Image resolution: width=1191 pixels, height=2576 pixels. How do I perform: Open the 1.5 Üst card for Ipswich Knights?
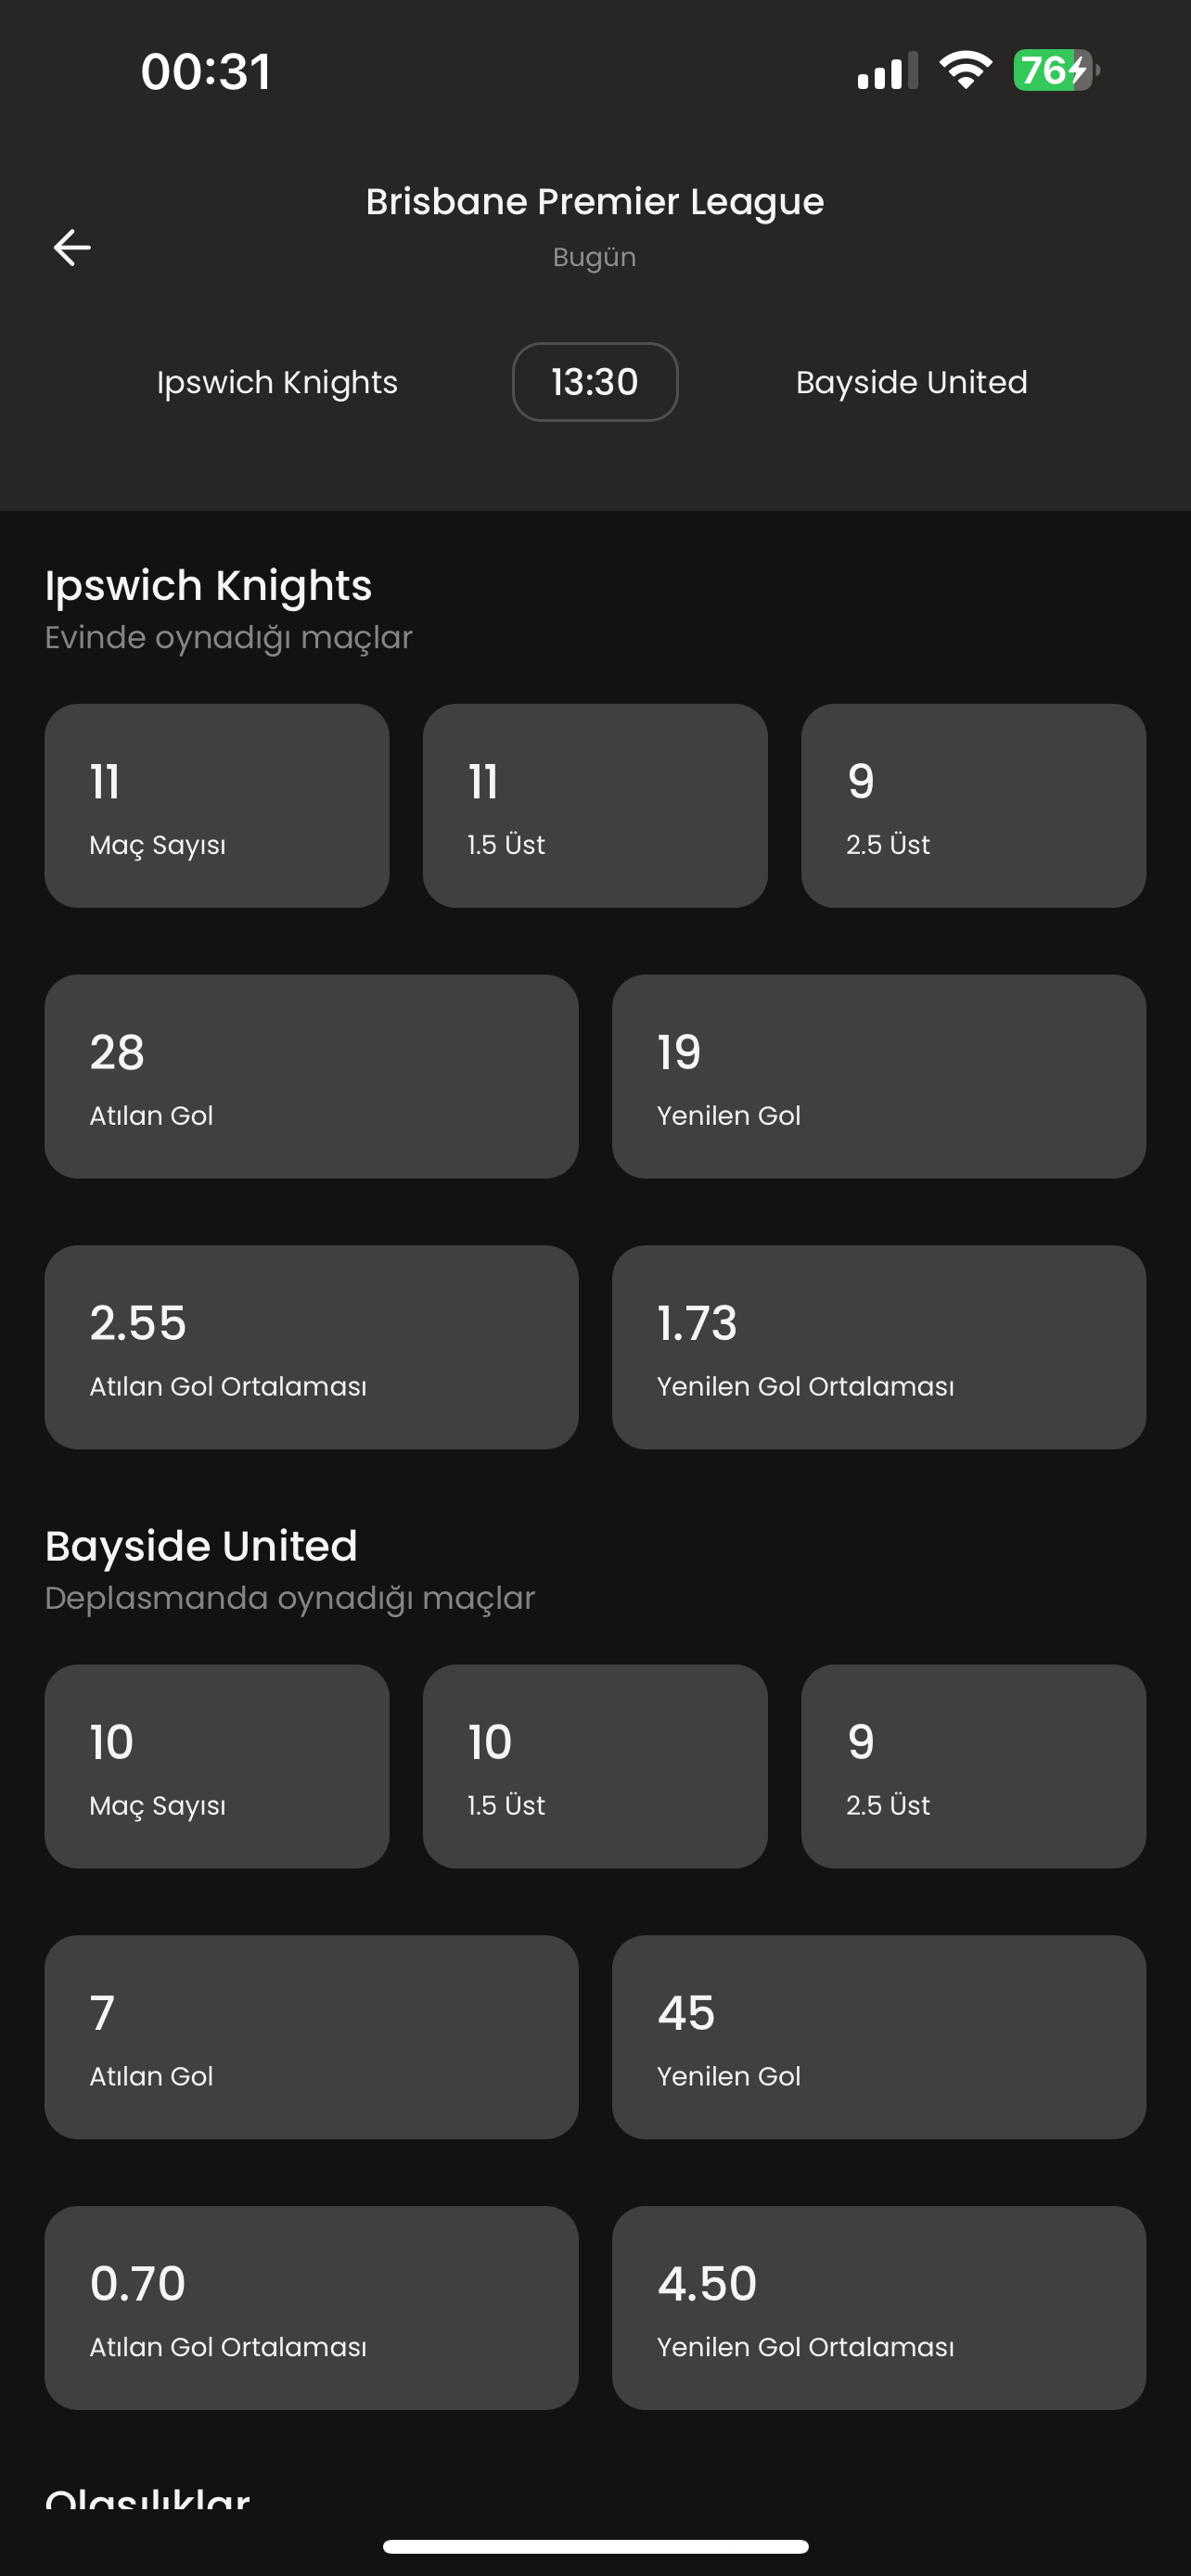point(595,805)
